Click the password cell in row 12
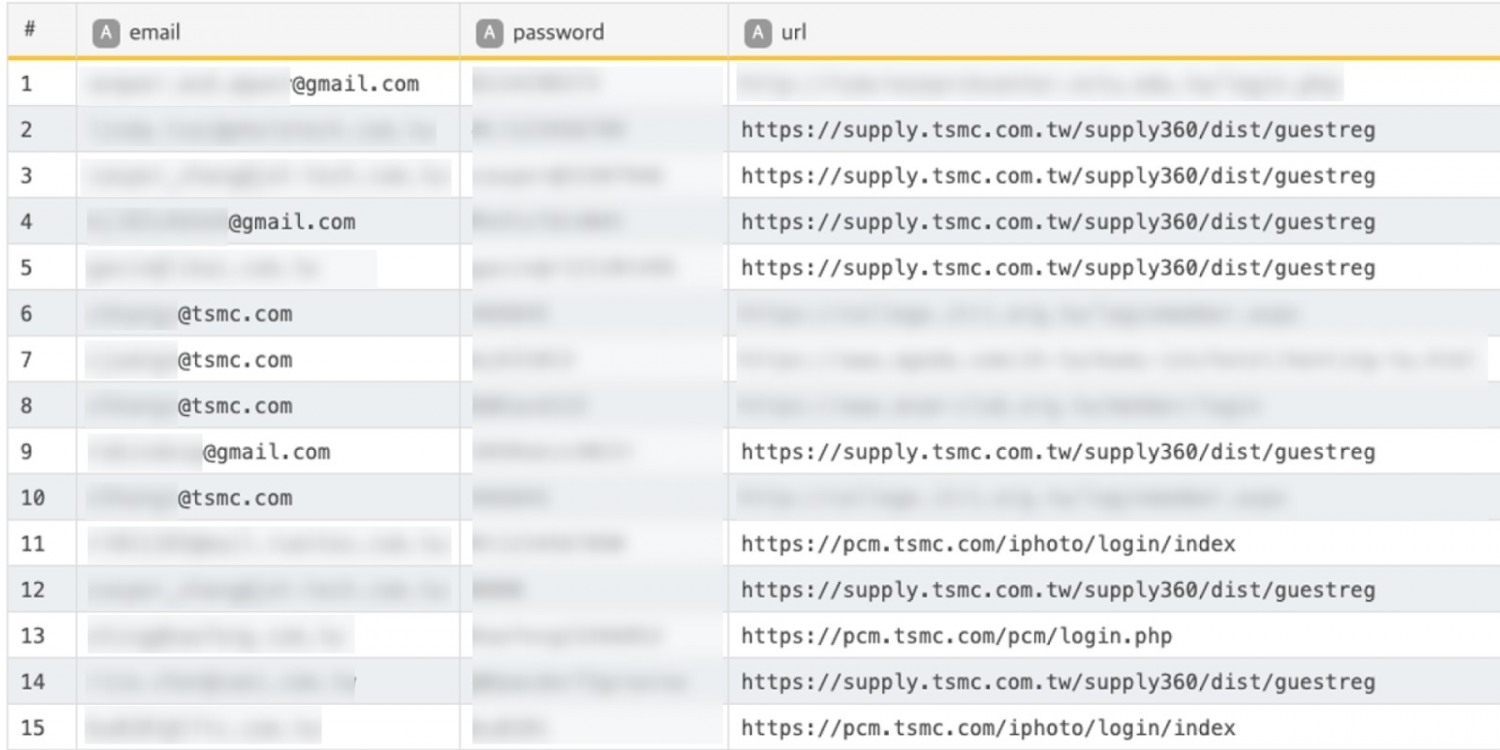 tap(595, 590)
